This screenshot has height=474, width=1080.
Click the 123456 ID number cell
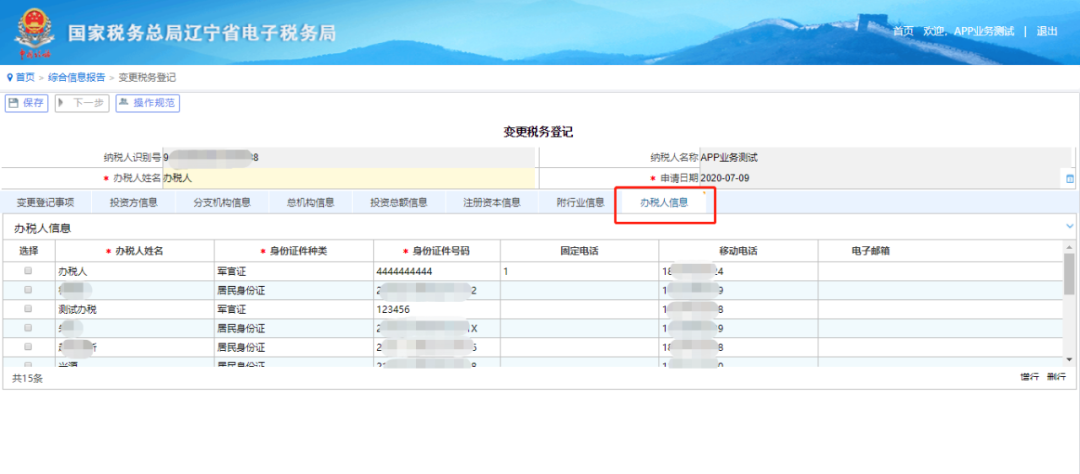point(437,309)
